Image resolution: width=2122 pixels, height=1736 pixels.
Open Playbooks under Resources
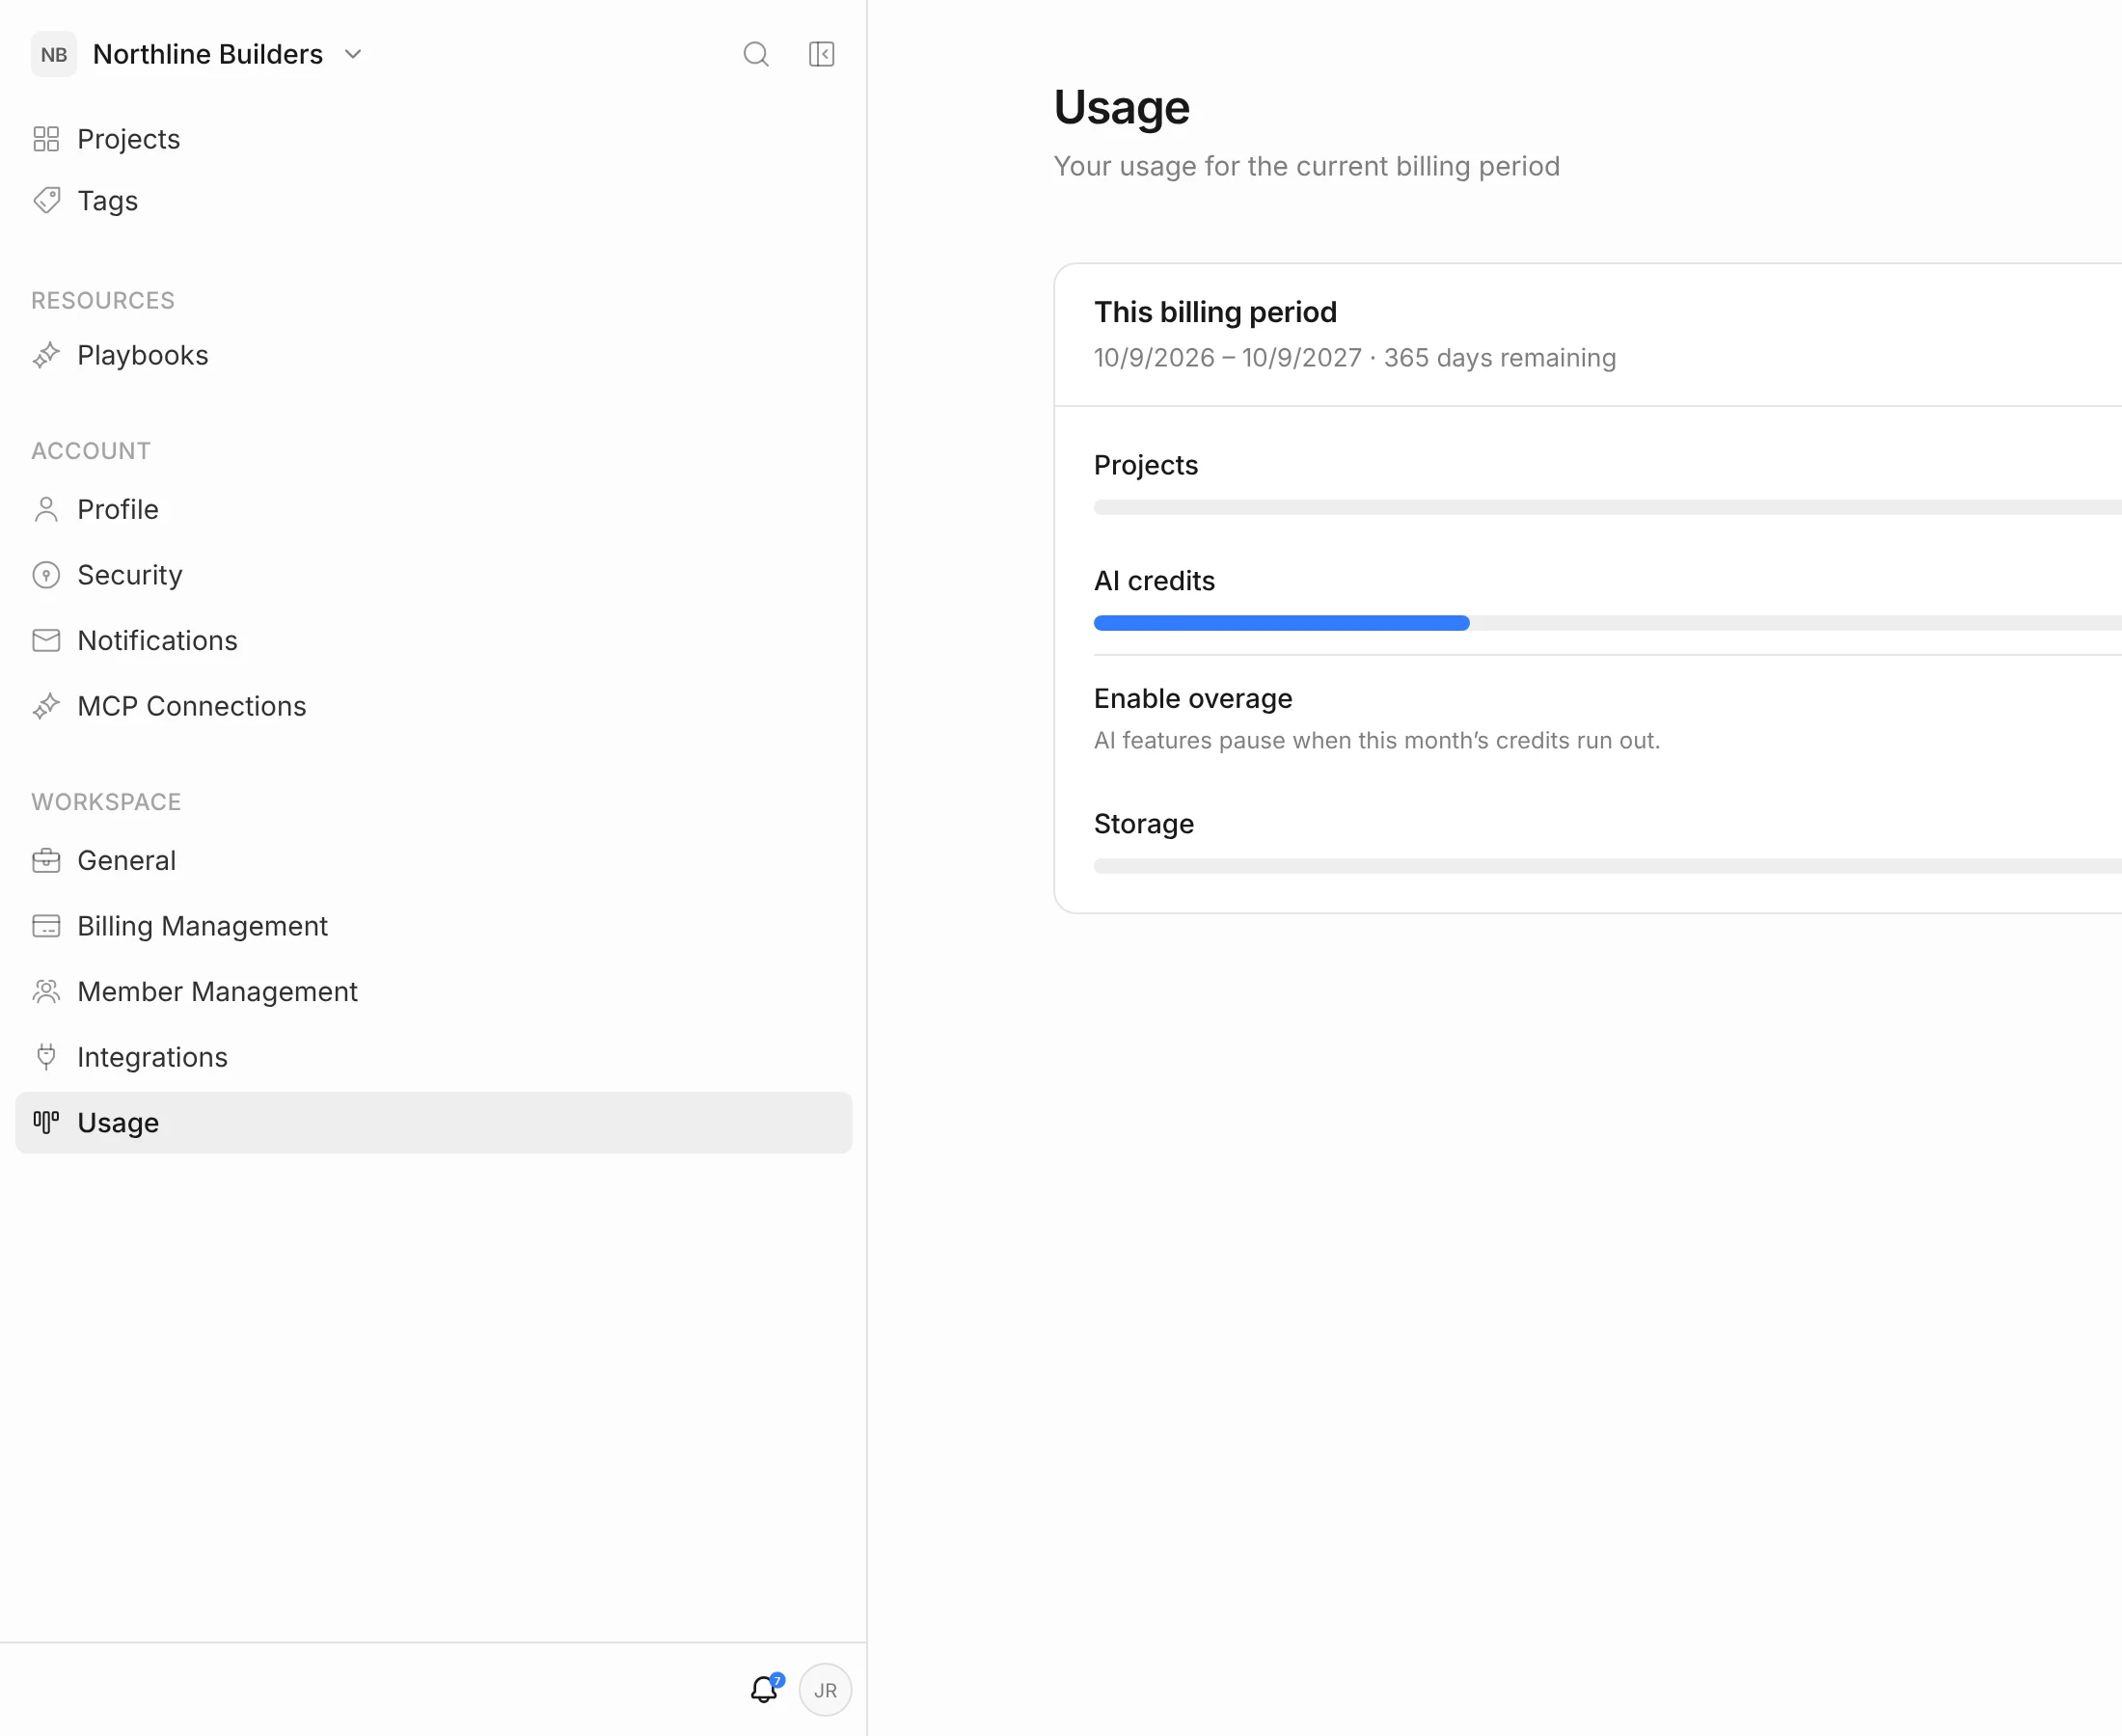[x=433, y=355]
